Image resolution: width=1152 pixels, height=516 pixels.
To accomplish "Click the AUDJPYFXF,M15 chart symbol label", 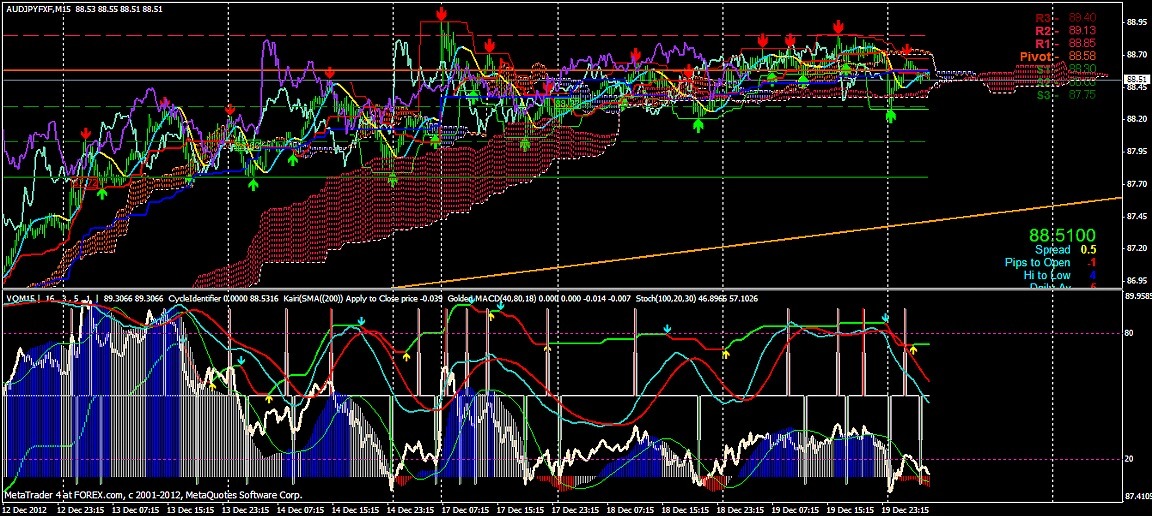I will (37, 10).
